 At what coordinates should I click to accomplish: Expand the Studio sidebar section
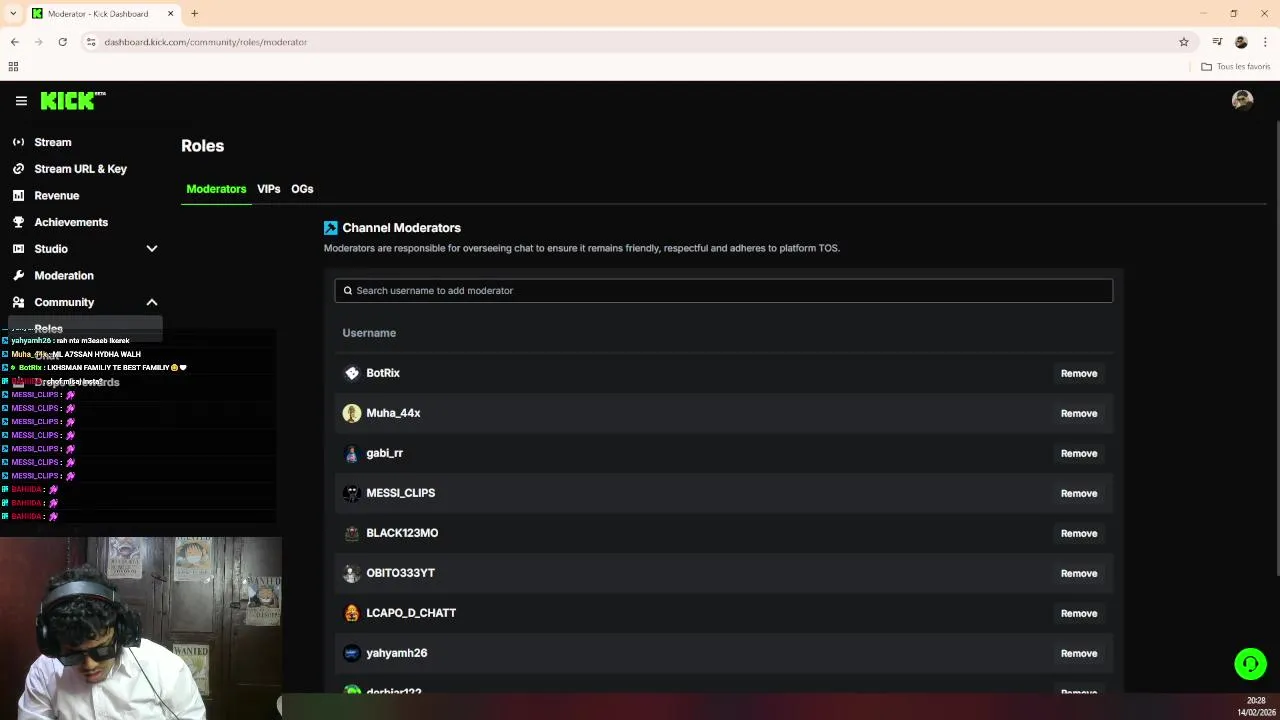[152, 249]
